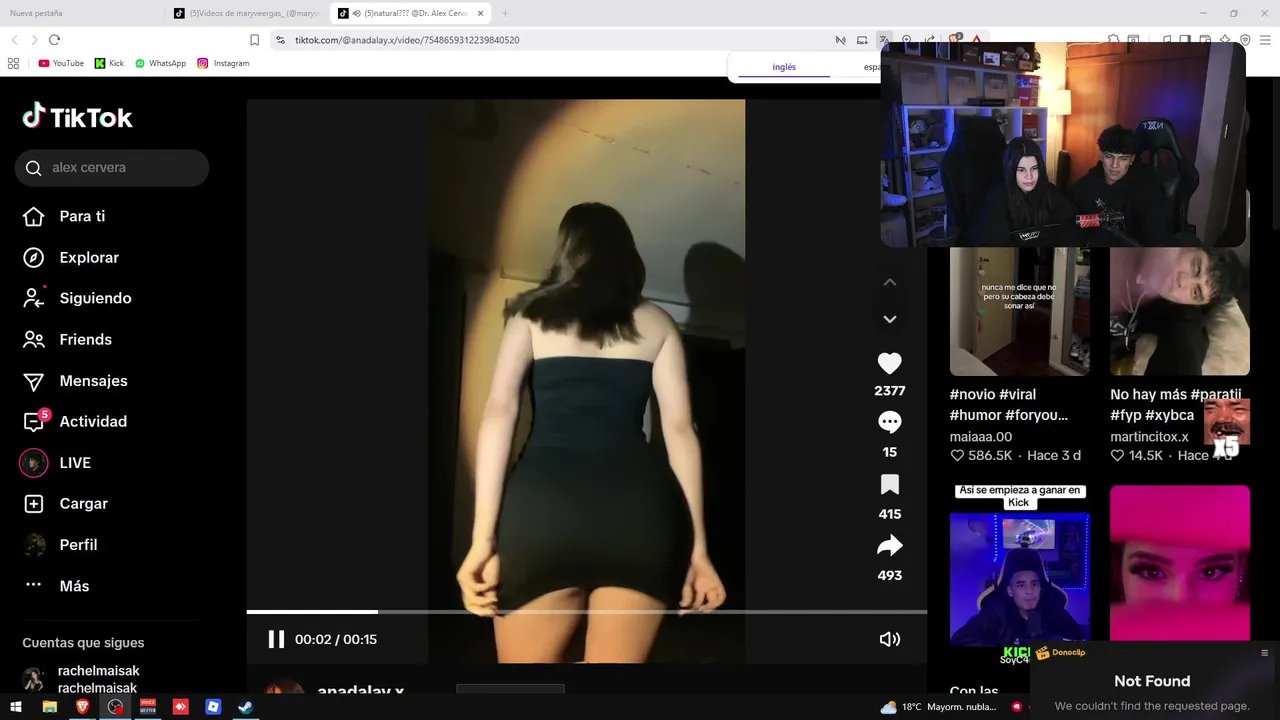The width and height of the screenshot is (1280, 720).
Task: Open Windows Start menu
Action: coord(16,706)
